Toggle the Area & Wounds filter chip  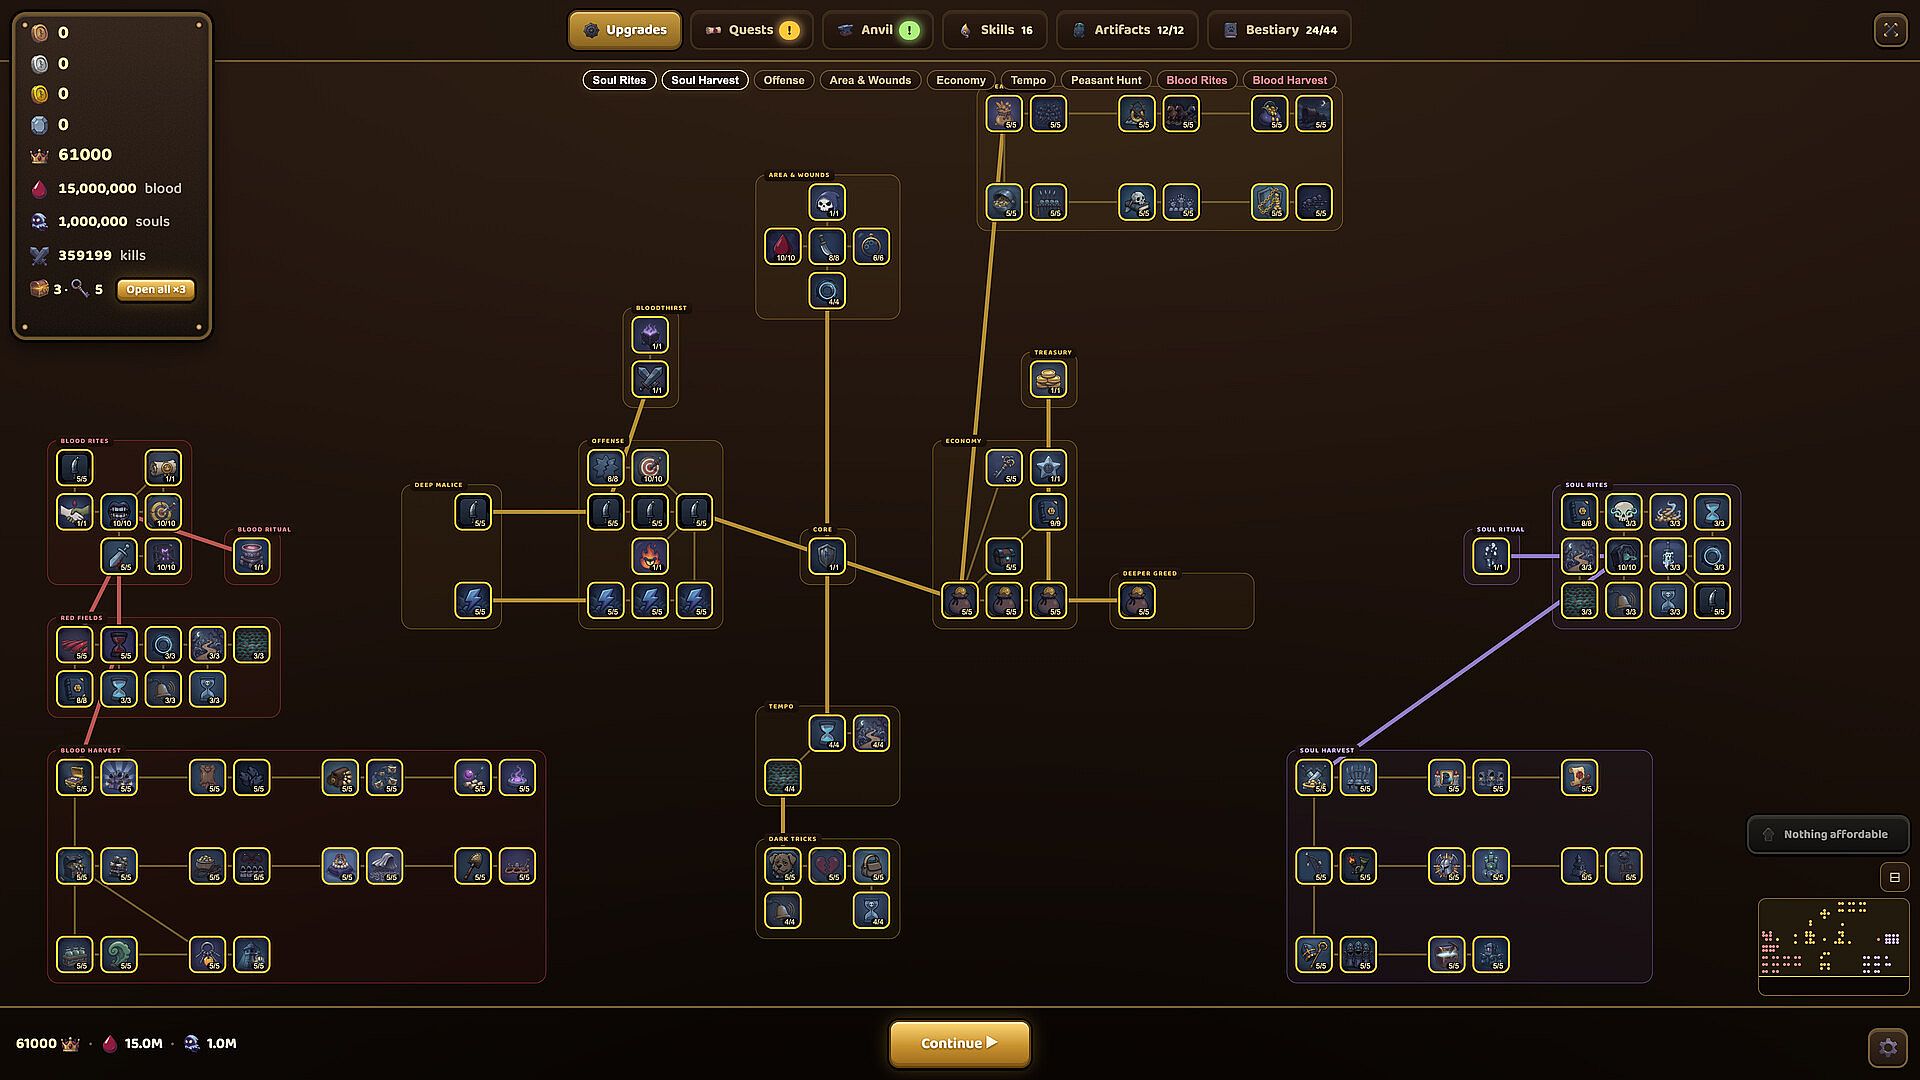click(x=870, y=80)
